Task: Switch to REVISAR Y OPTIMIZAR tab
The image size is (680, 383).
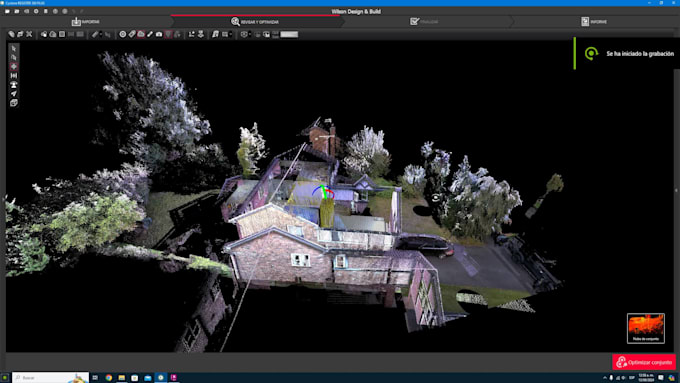Action: pos(255,21)
